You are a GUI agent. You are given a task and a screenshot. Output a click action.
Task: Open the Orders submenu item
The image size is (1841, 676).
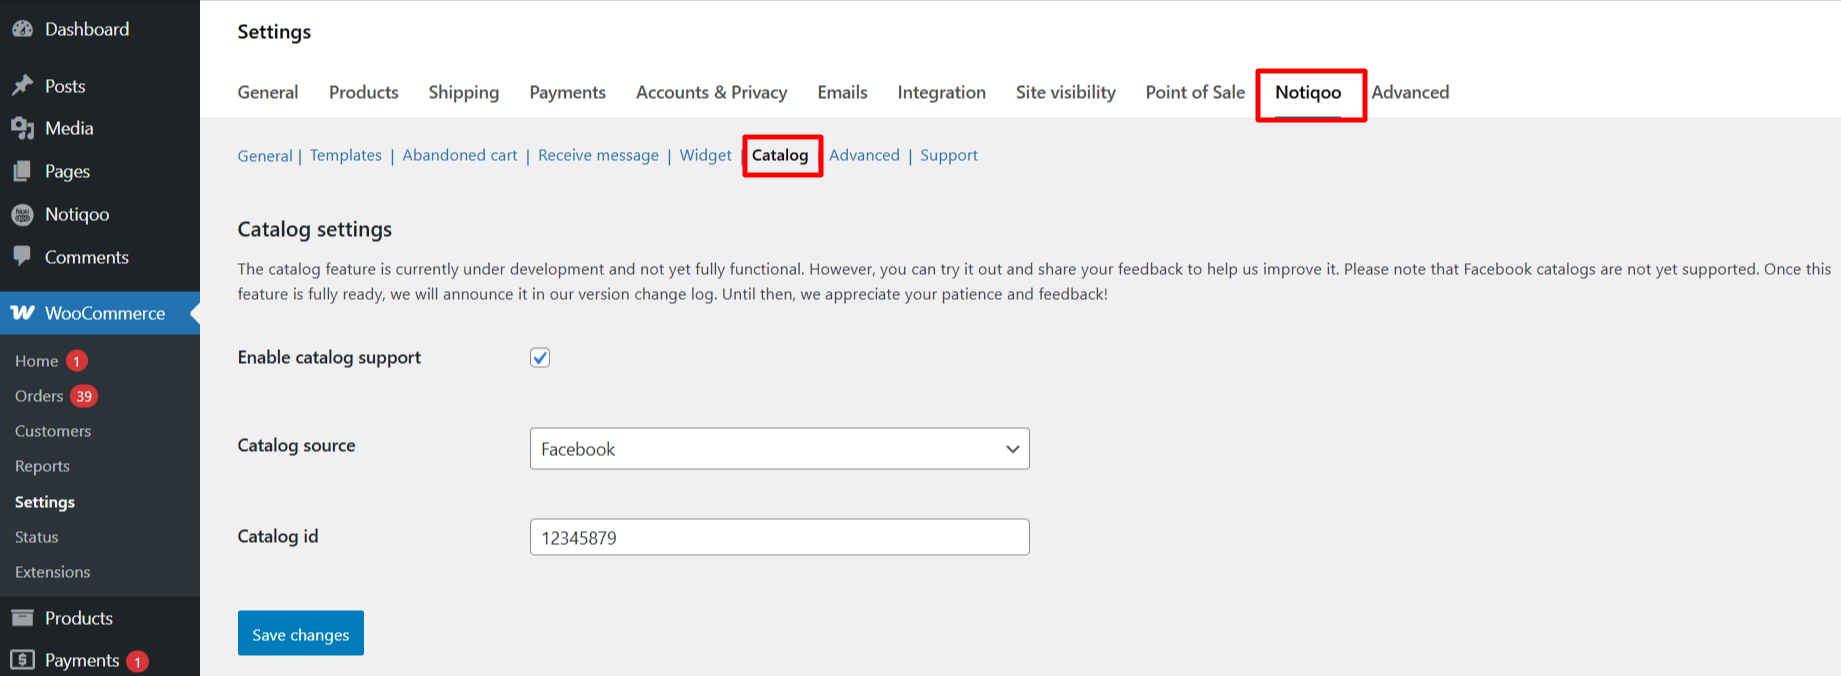39,396
